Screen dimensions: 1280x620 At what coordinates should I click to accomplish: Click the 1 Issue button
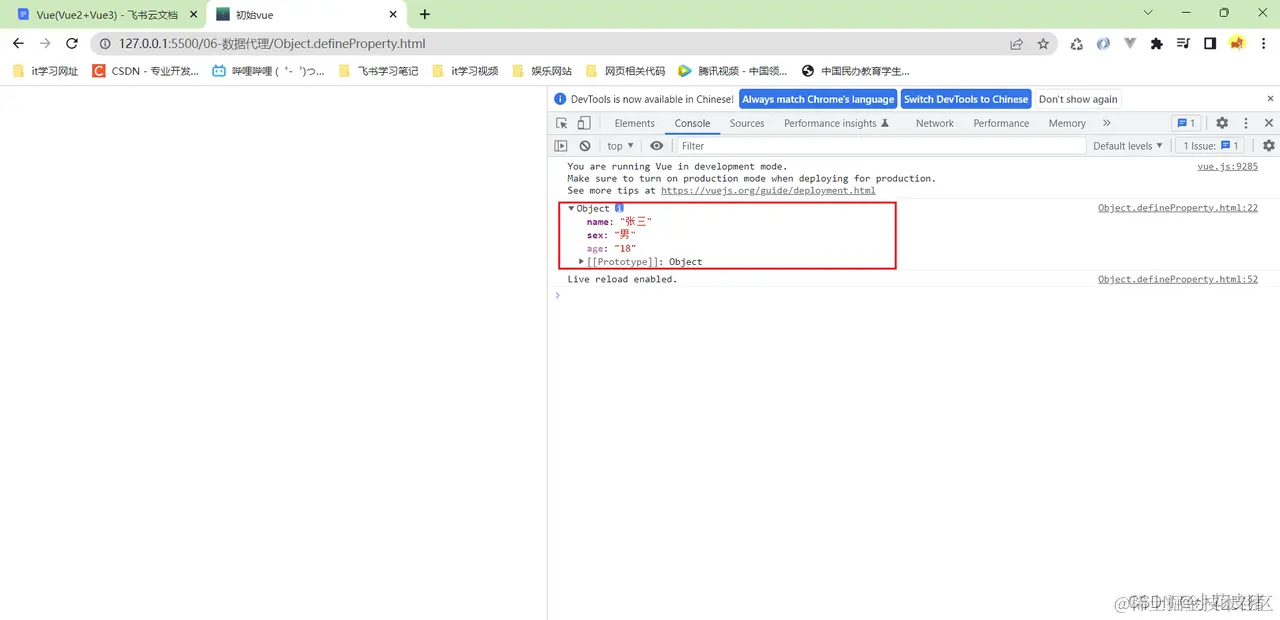(x=1211, y=146)
